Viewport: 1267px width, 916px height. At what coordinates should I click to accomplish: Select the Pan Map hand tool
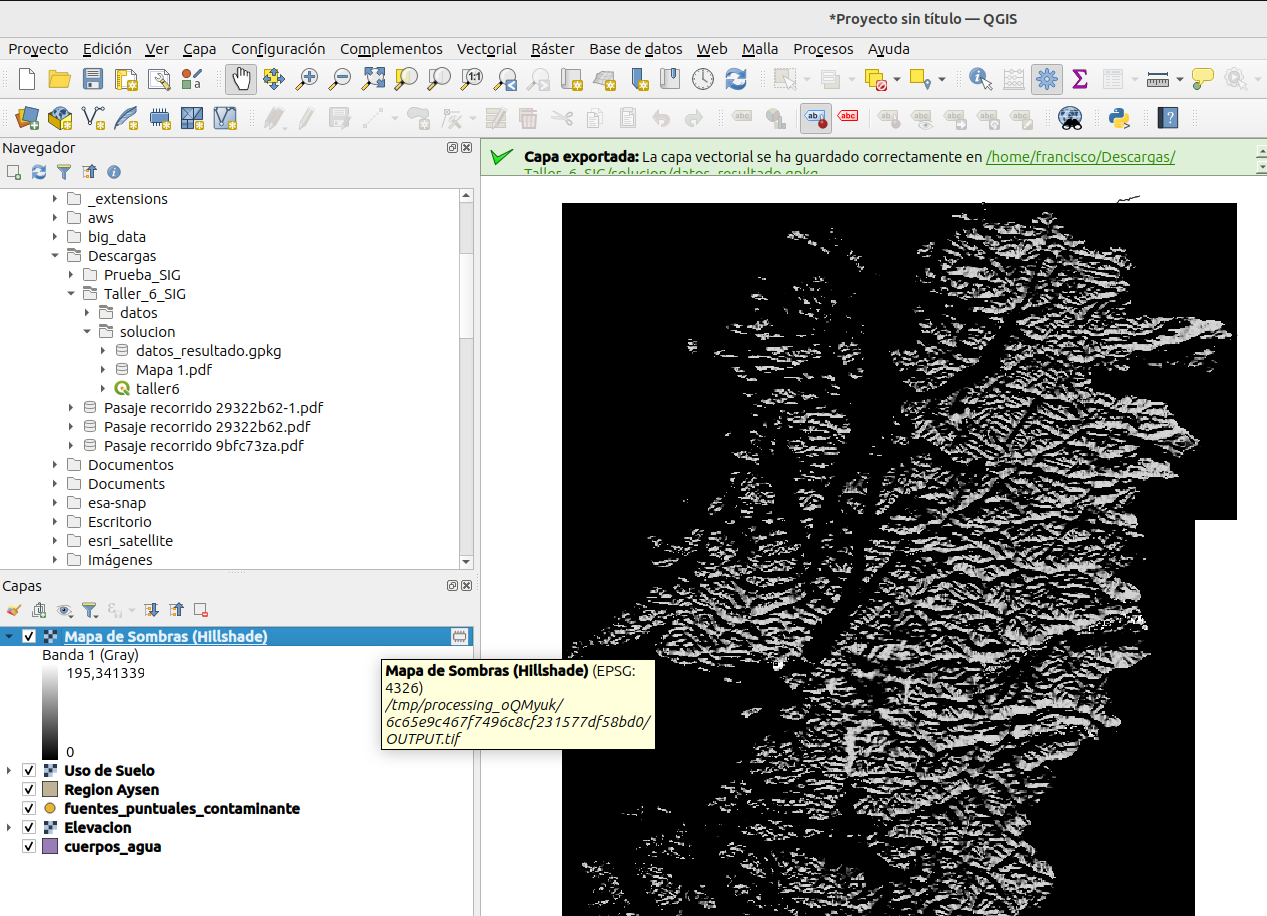point(240,79)
